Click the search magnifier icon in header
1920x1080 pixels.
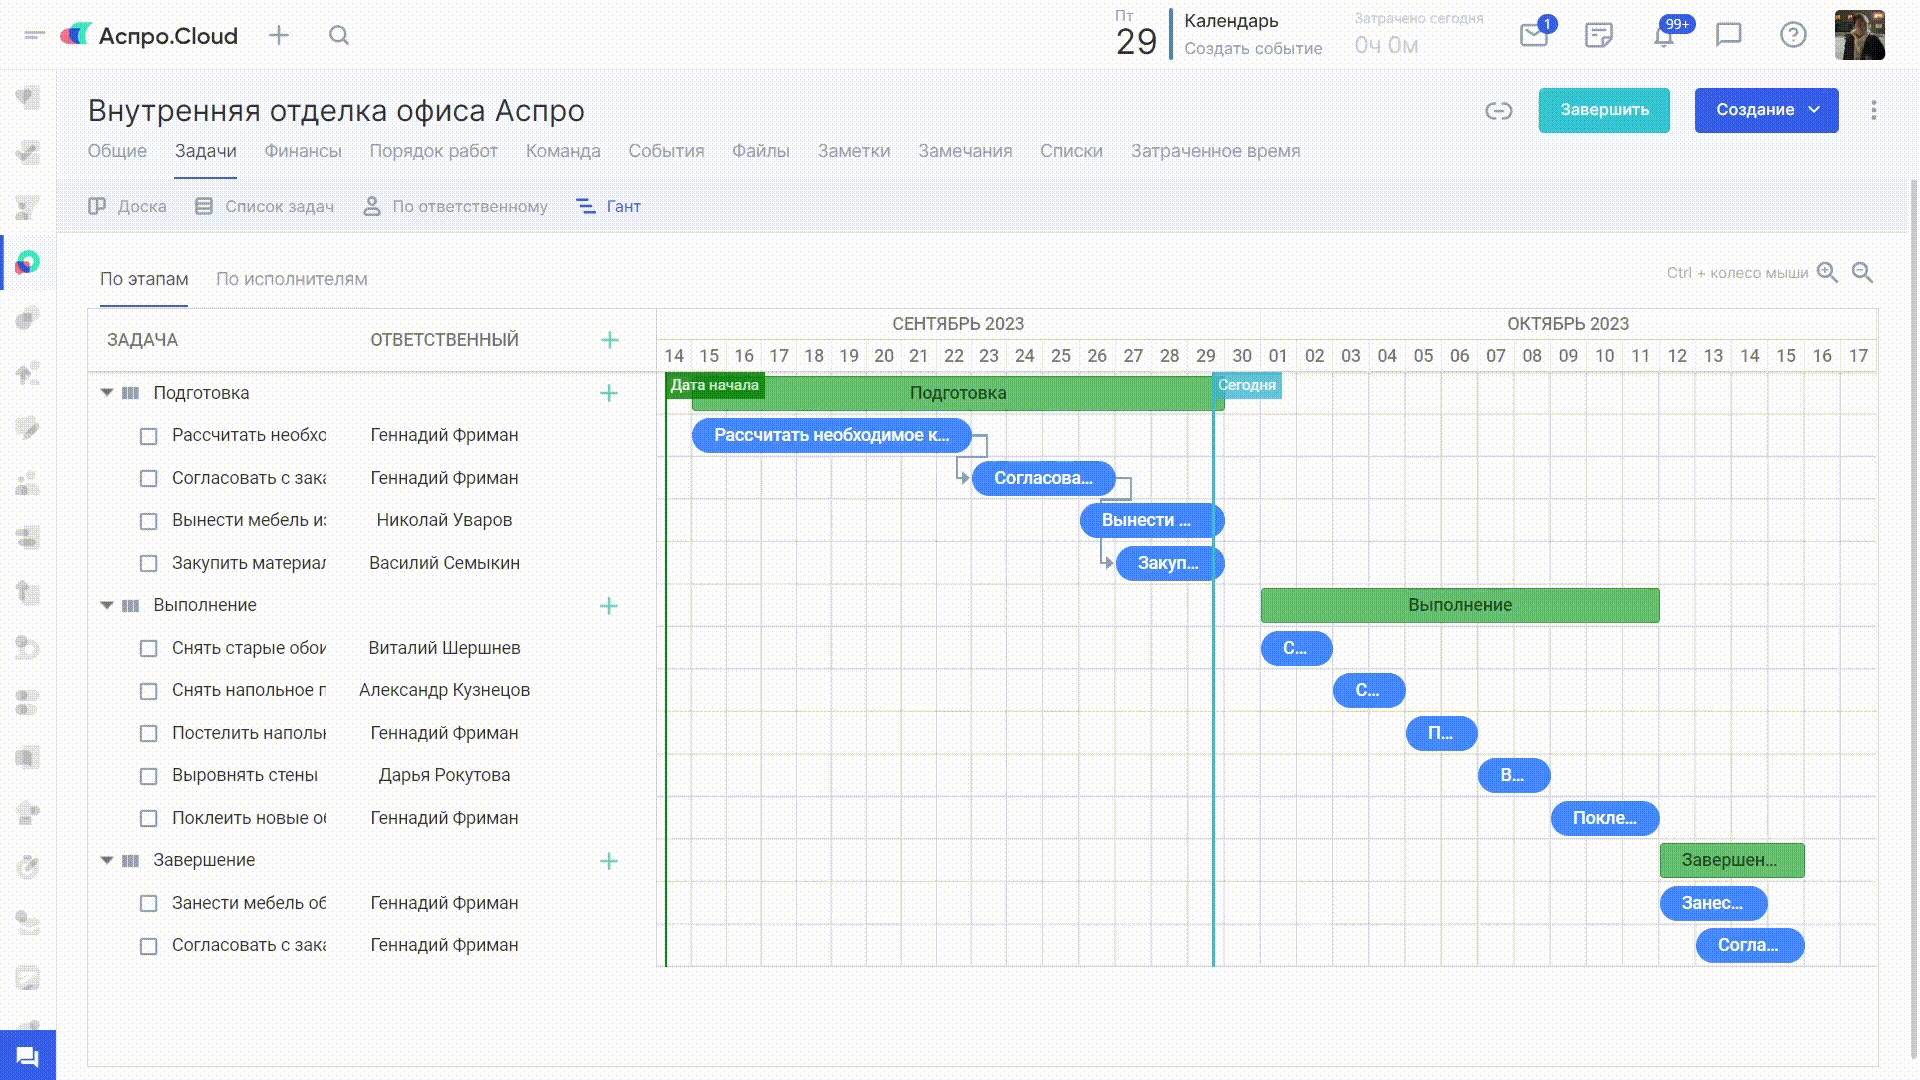[x=339, y=36]
